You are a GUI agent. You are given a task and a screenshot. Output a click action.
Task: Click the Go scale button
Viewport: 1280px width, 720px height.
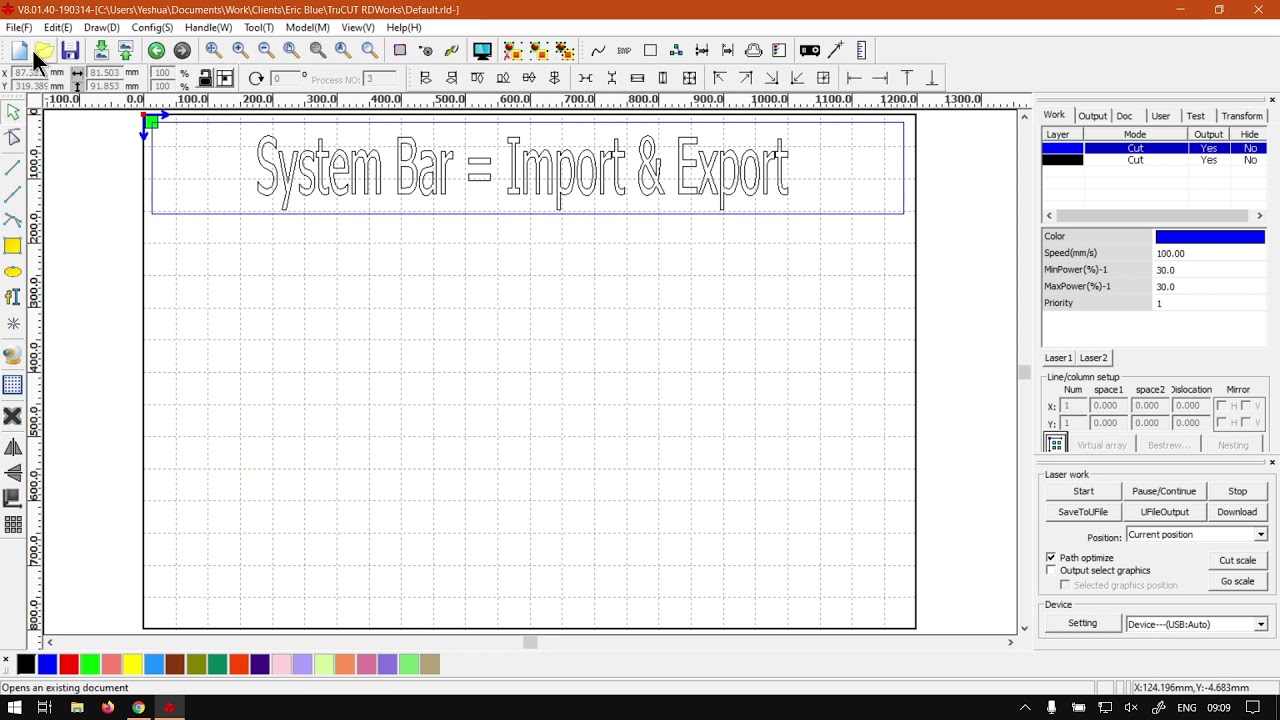click(1237, 581)
